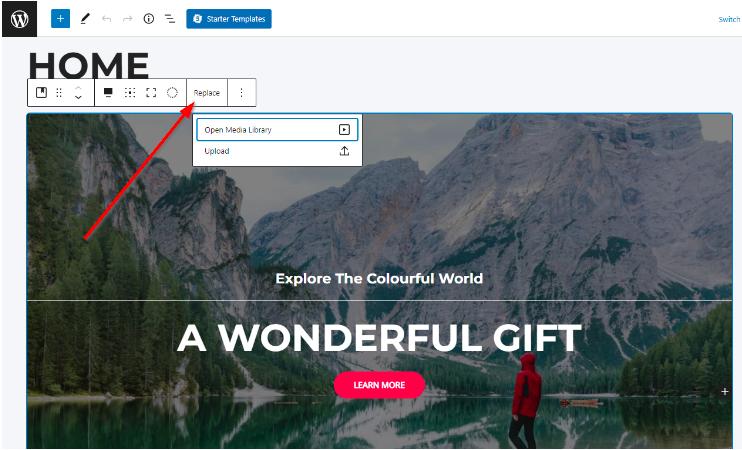Screen dimensions: 742x450
Task: Add a new block with plus button
Action: pyautogui.click(x=61, y=19)
